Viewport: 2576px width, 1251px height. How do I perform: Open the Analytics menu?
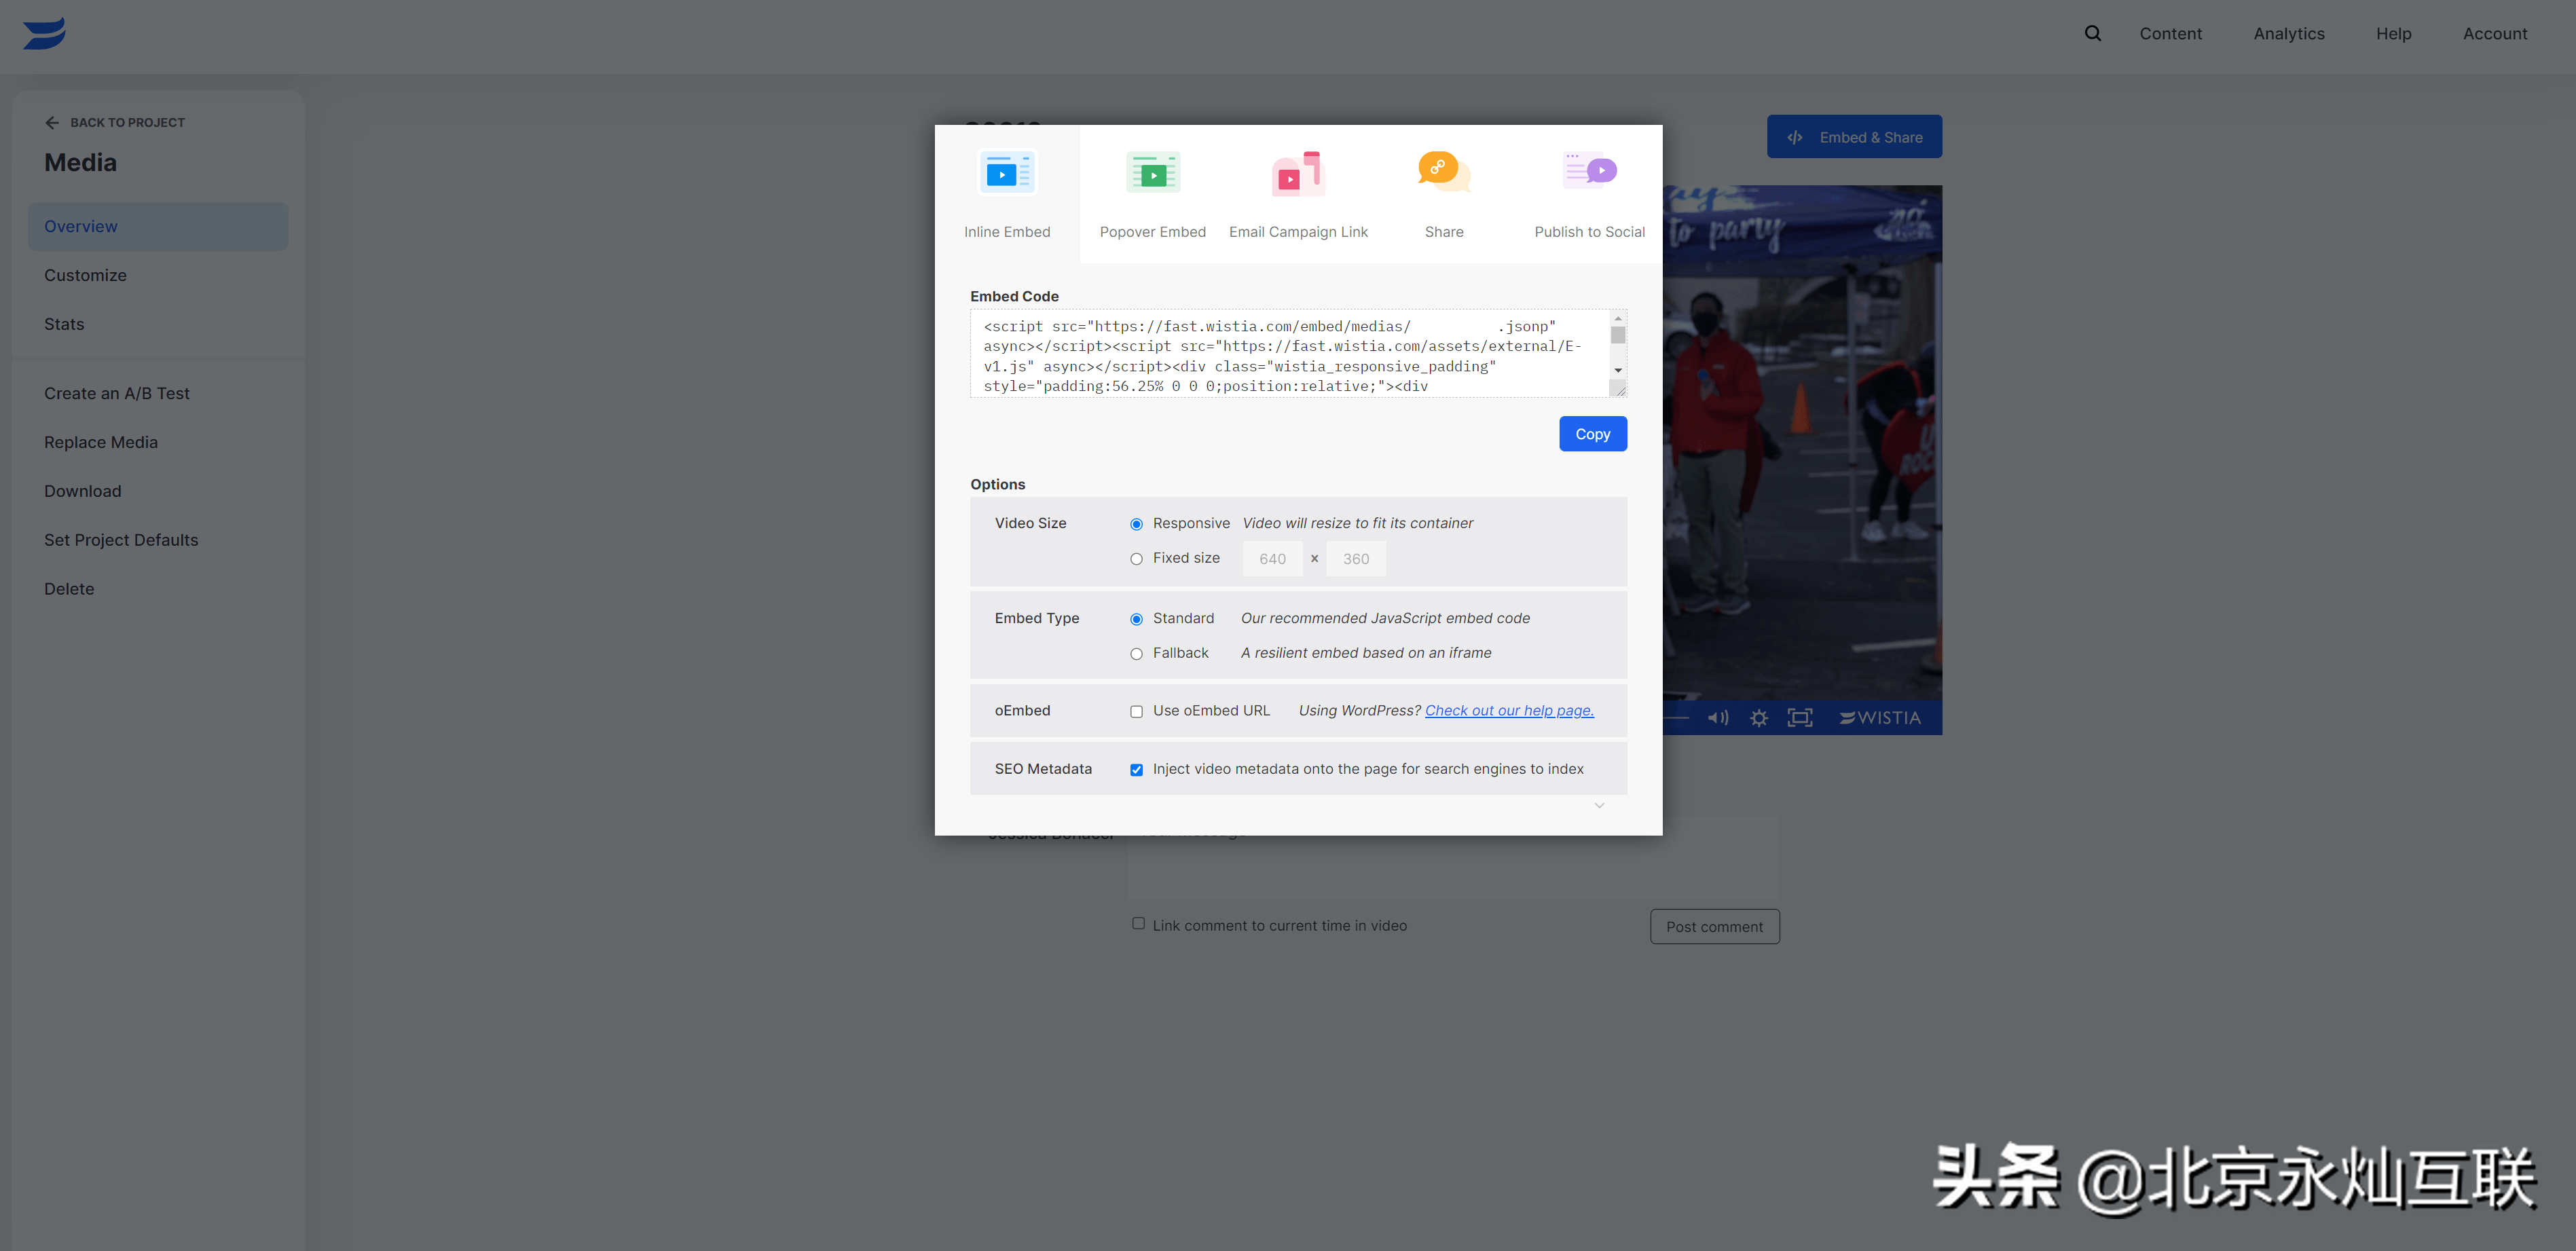tap(2288, 33)
